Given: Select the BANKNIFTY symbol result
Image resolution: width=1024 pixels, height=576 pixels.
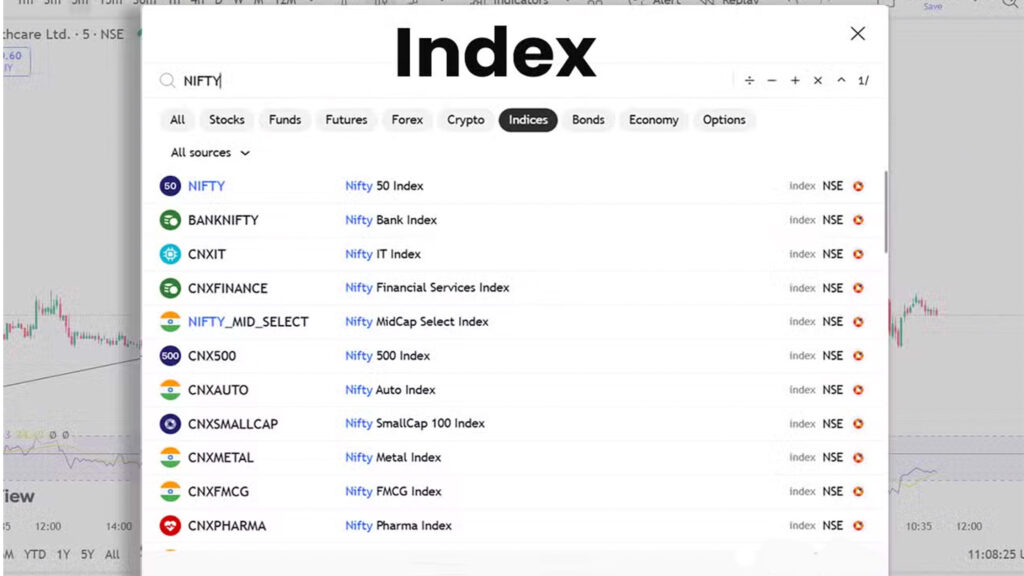Looking at the screenshot, I should (223, 220).
